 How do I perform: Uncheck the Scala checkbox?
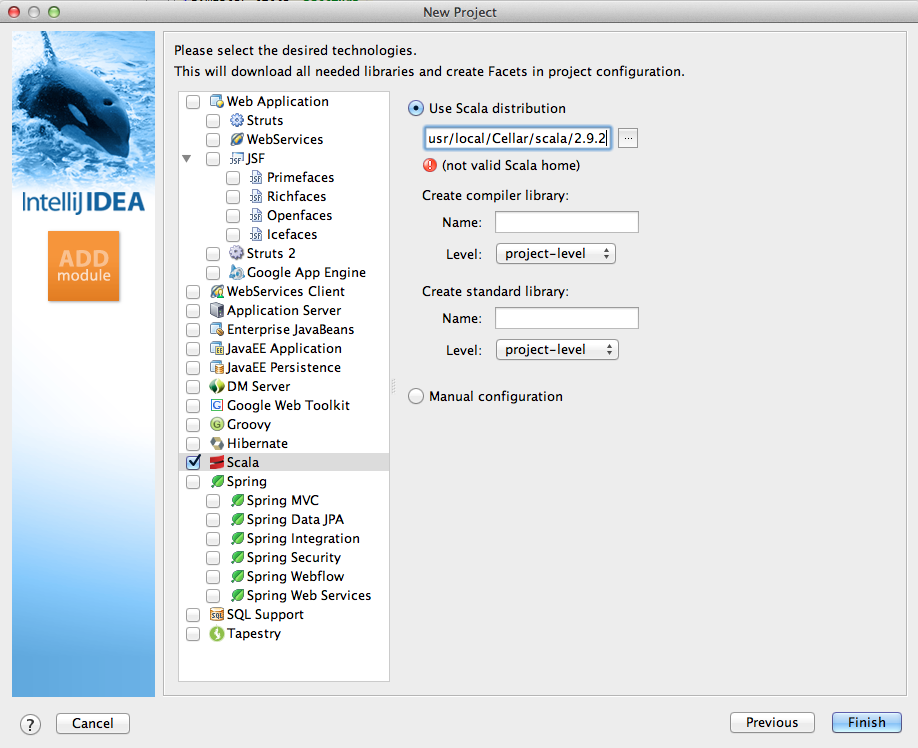193,462
